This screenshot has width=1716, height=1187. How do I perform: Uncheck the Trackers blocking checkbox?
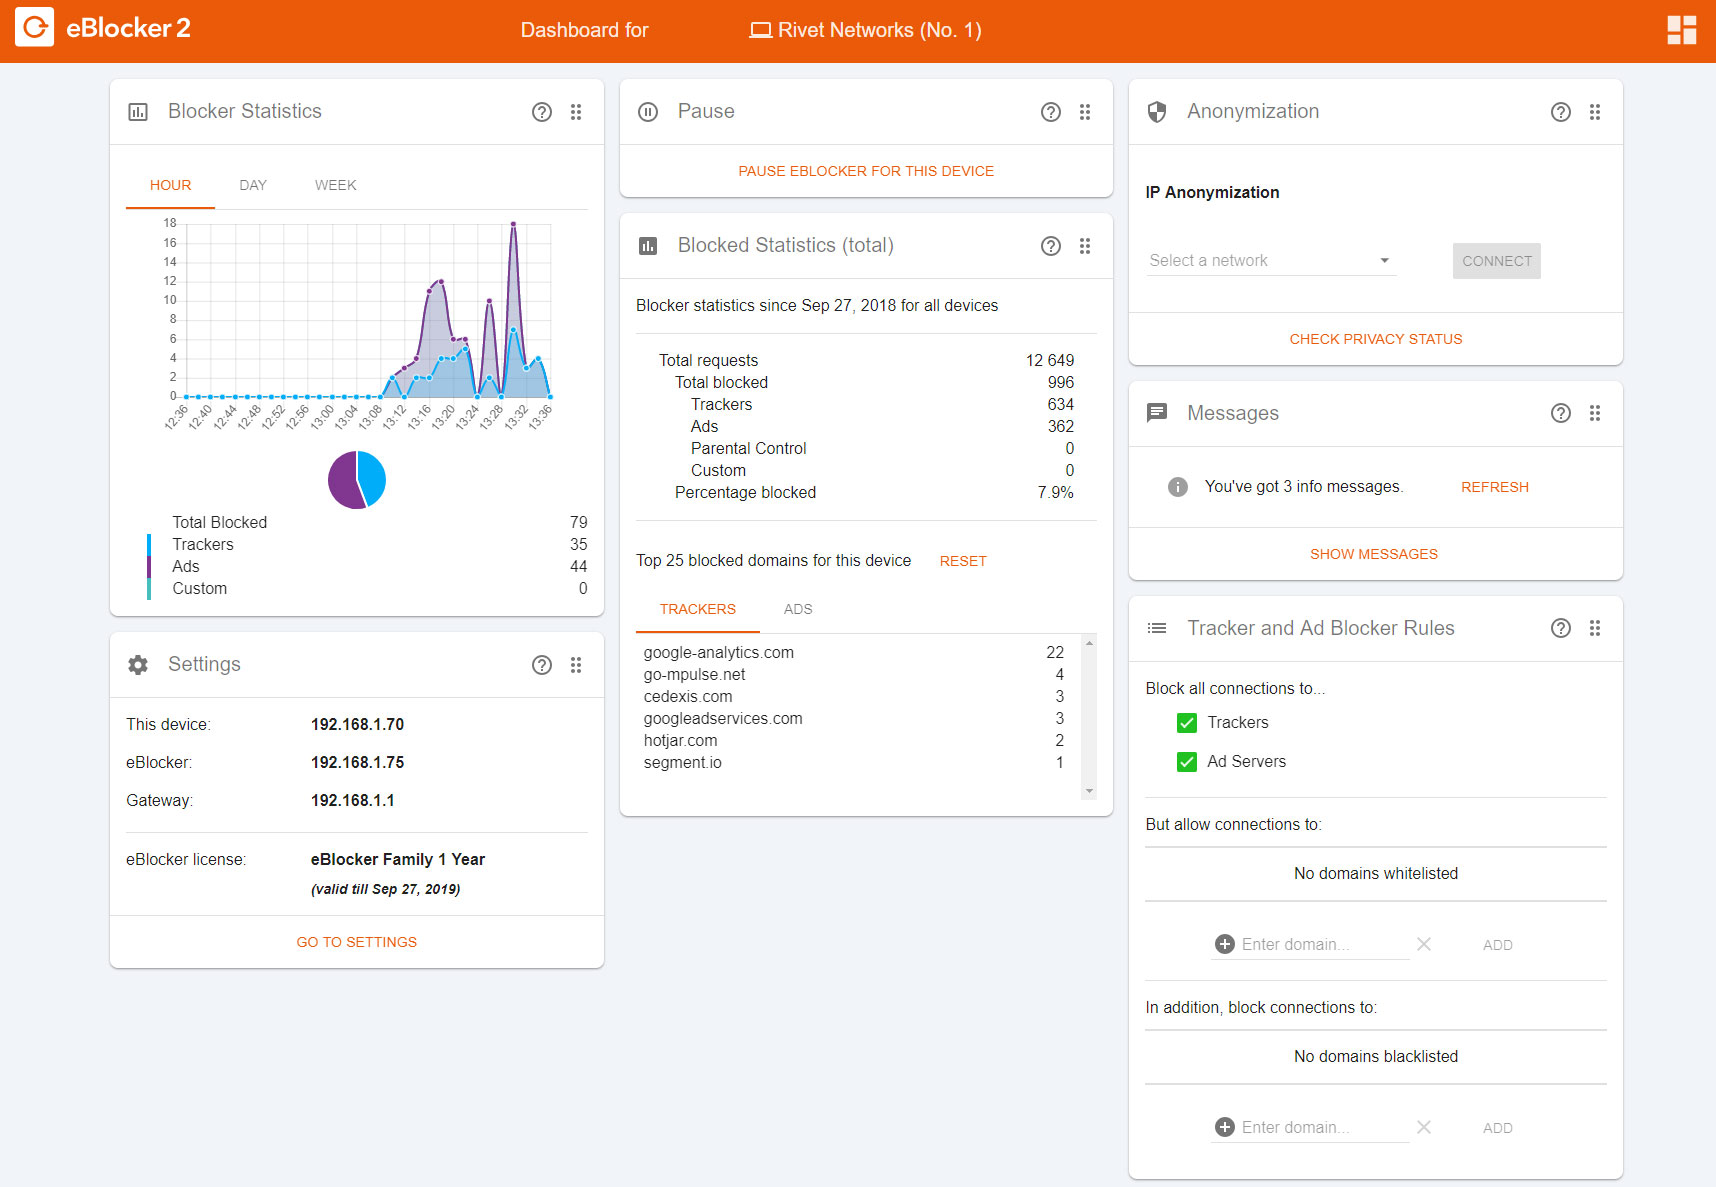point(1187,723)
